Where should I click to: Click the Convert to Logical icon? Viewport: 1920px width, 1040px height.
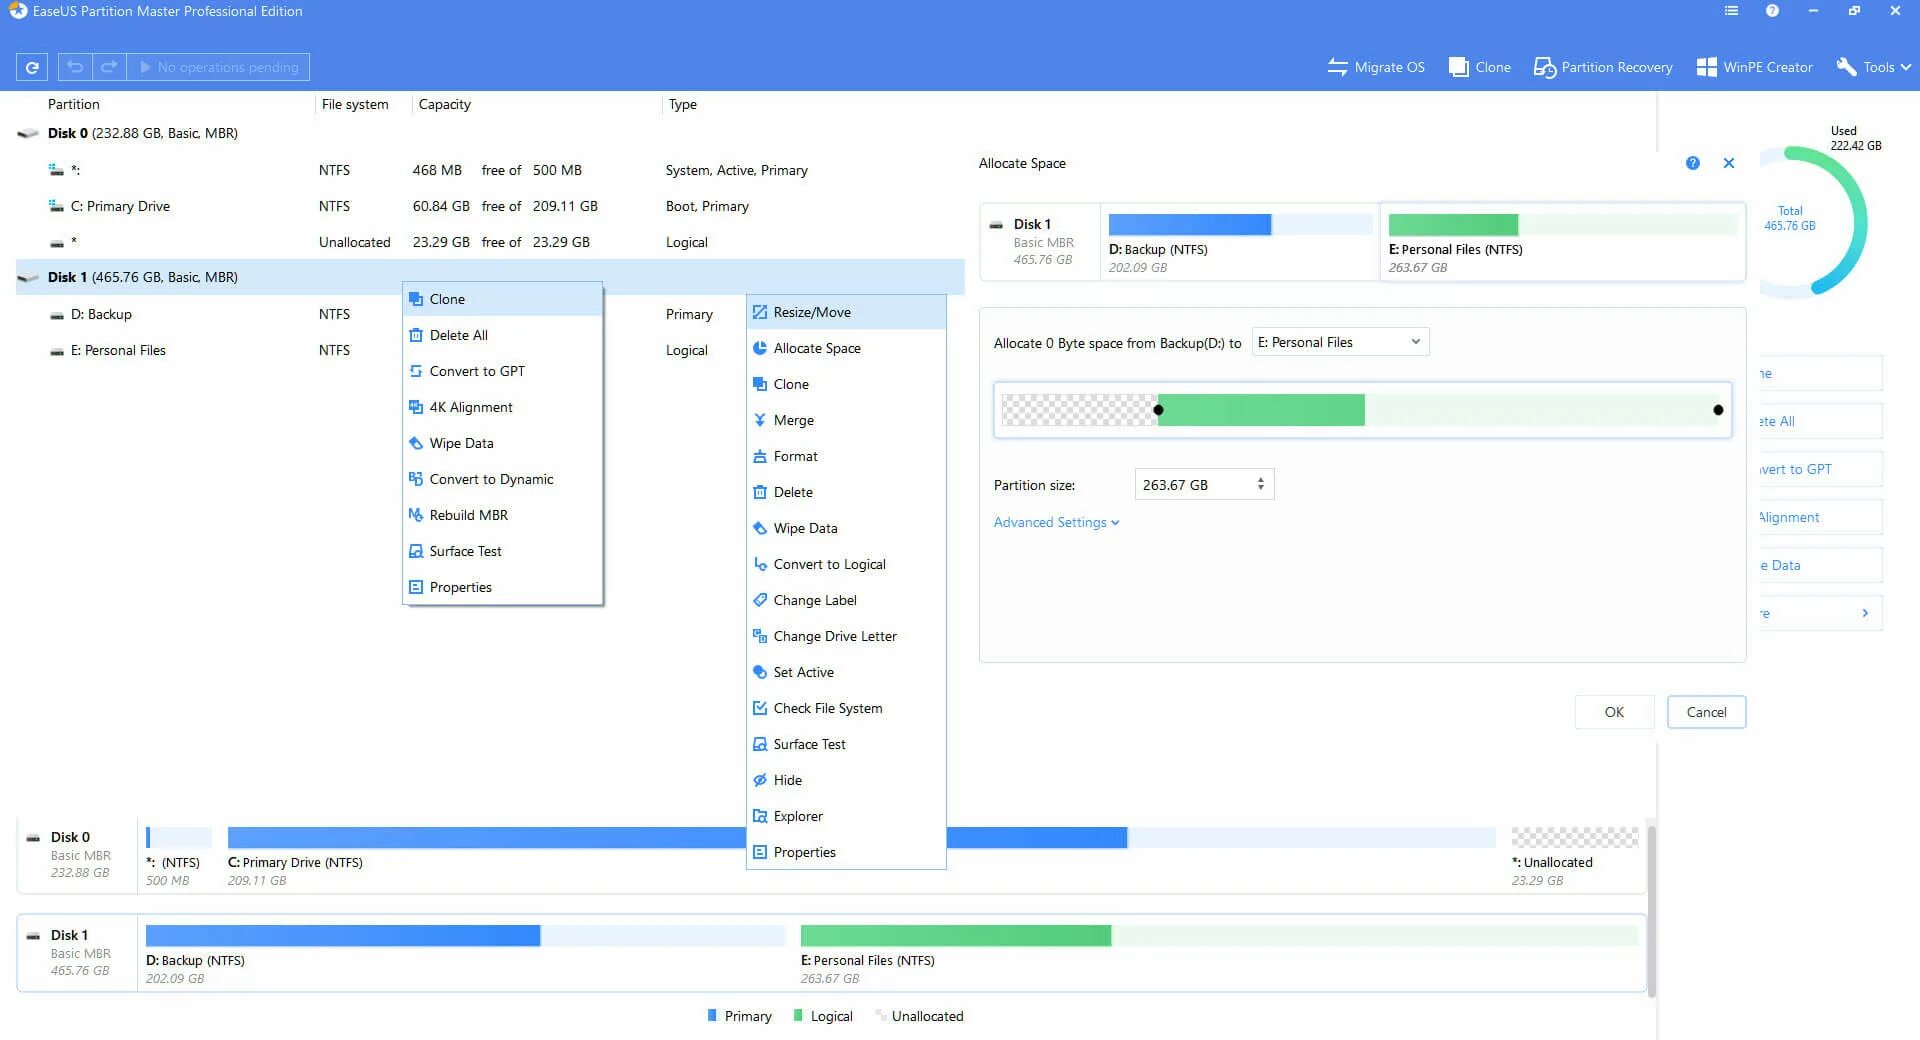coord(760,564)
